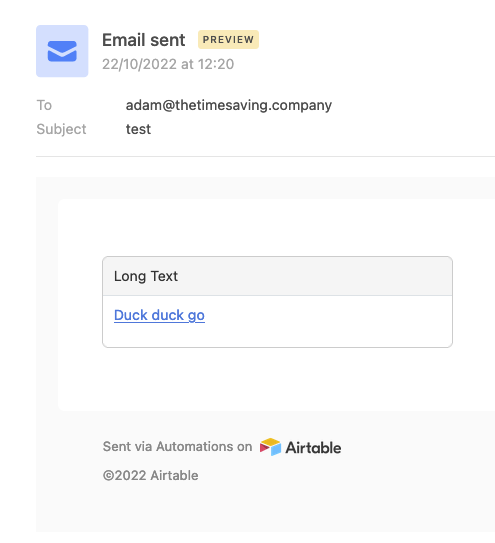This screenshot has width=495, height=543.
Task: Click the blue envelope email icon
Action: click(x=62, y=51)
